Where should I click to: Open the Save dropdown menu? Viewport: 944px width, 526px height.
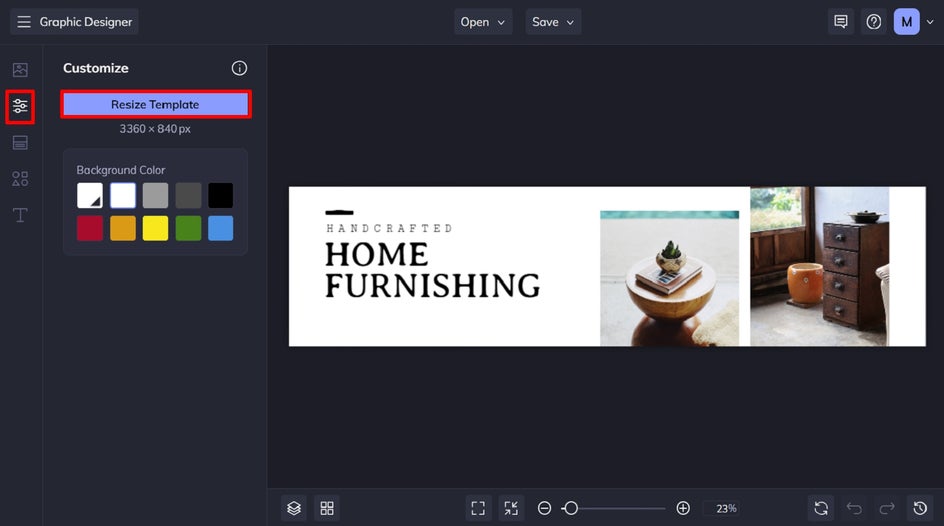pyautogui.click(x=553, y=22)
